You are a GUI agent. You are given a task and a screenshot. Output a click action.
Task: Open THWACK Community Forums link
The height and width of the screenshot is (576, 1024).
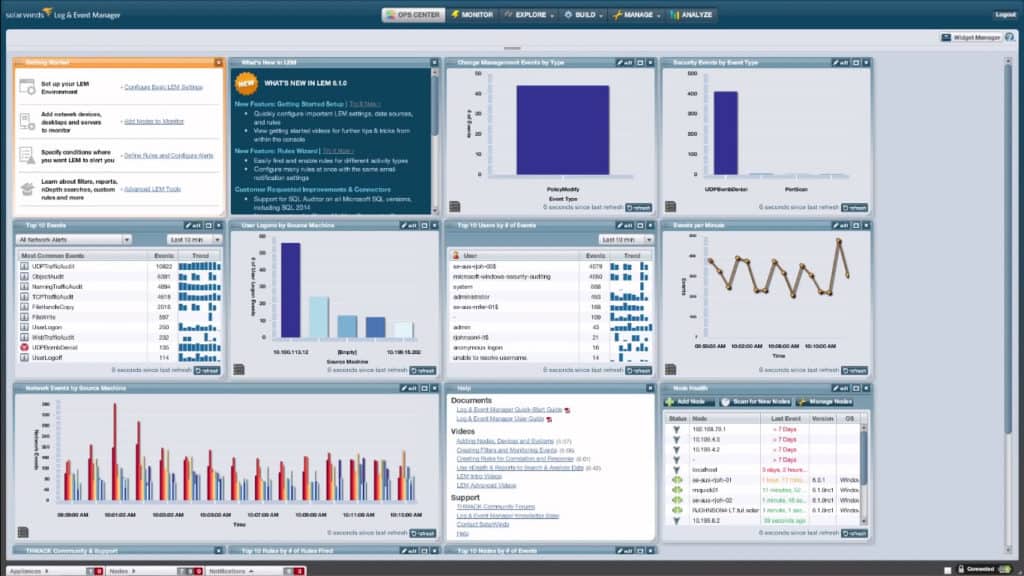(x=495, y=506)
